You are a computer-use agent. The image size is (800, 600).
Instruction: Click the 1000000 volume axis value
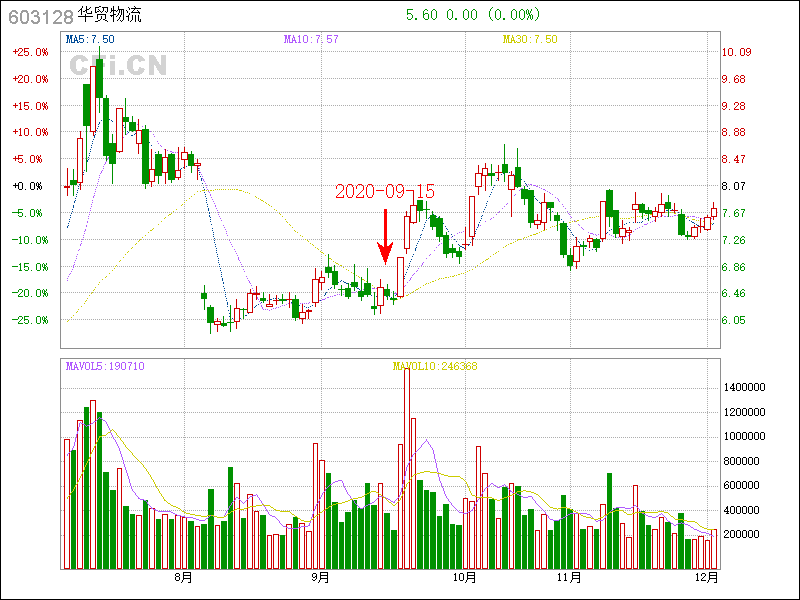click(x=745, y=436)
